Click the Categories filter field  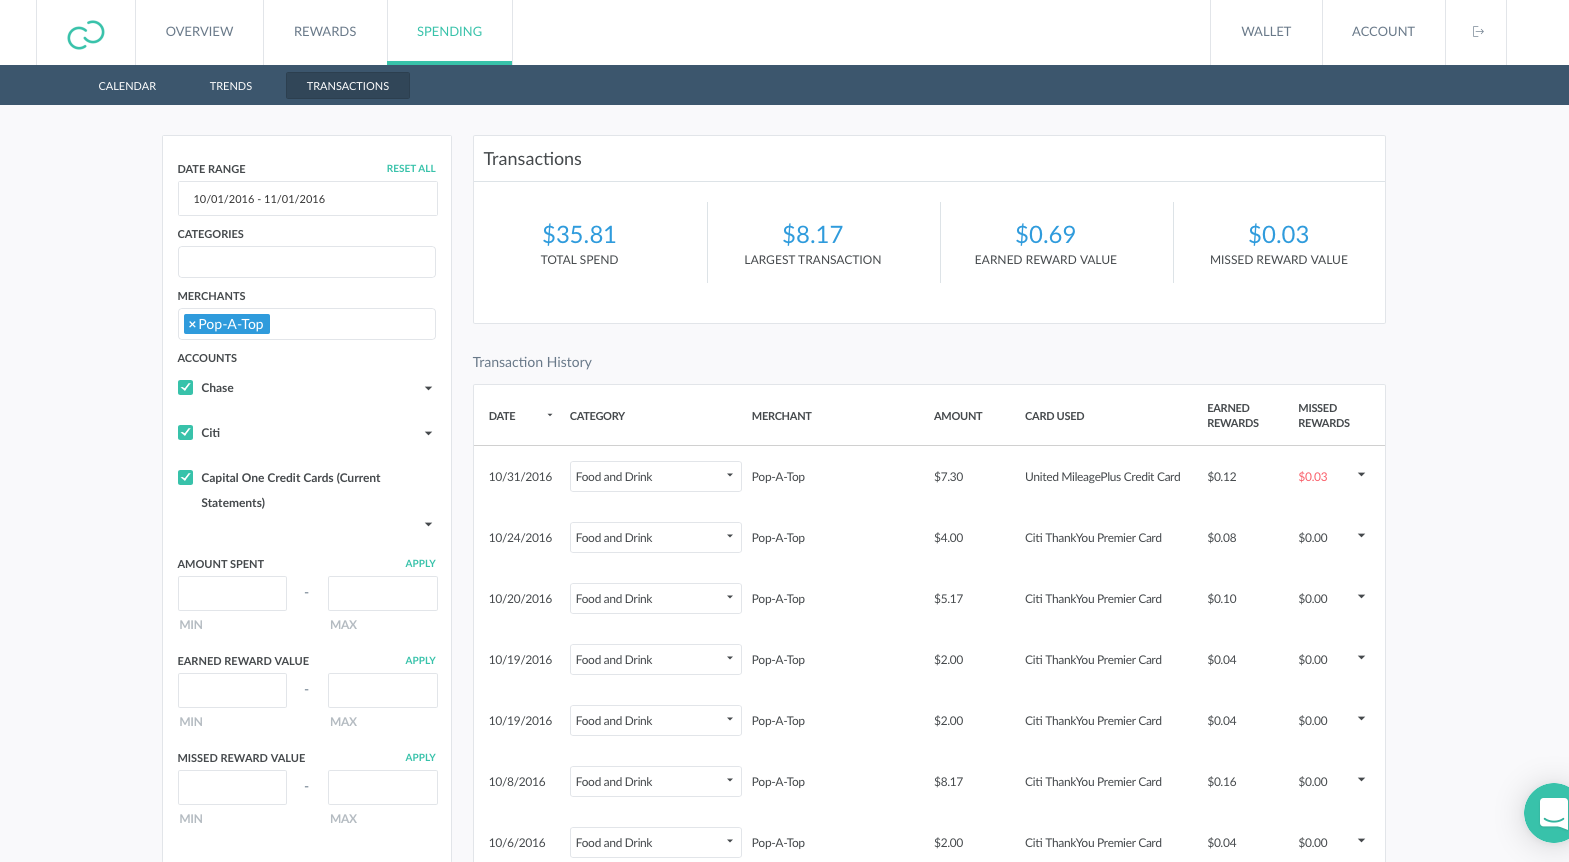click(307, 262)
